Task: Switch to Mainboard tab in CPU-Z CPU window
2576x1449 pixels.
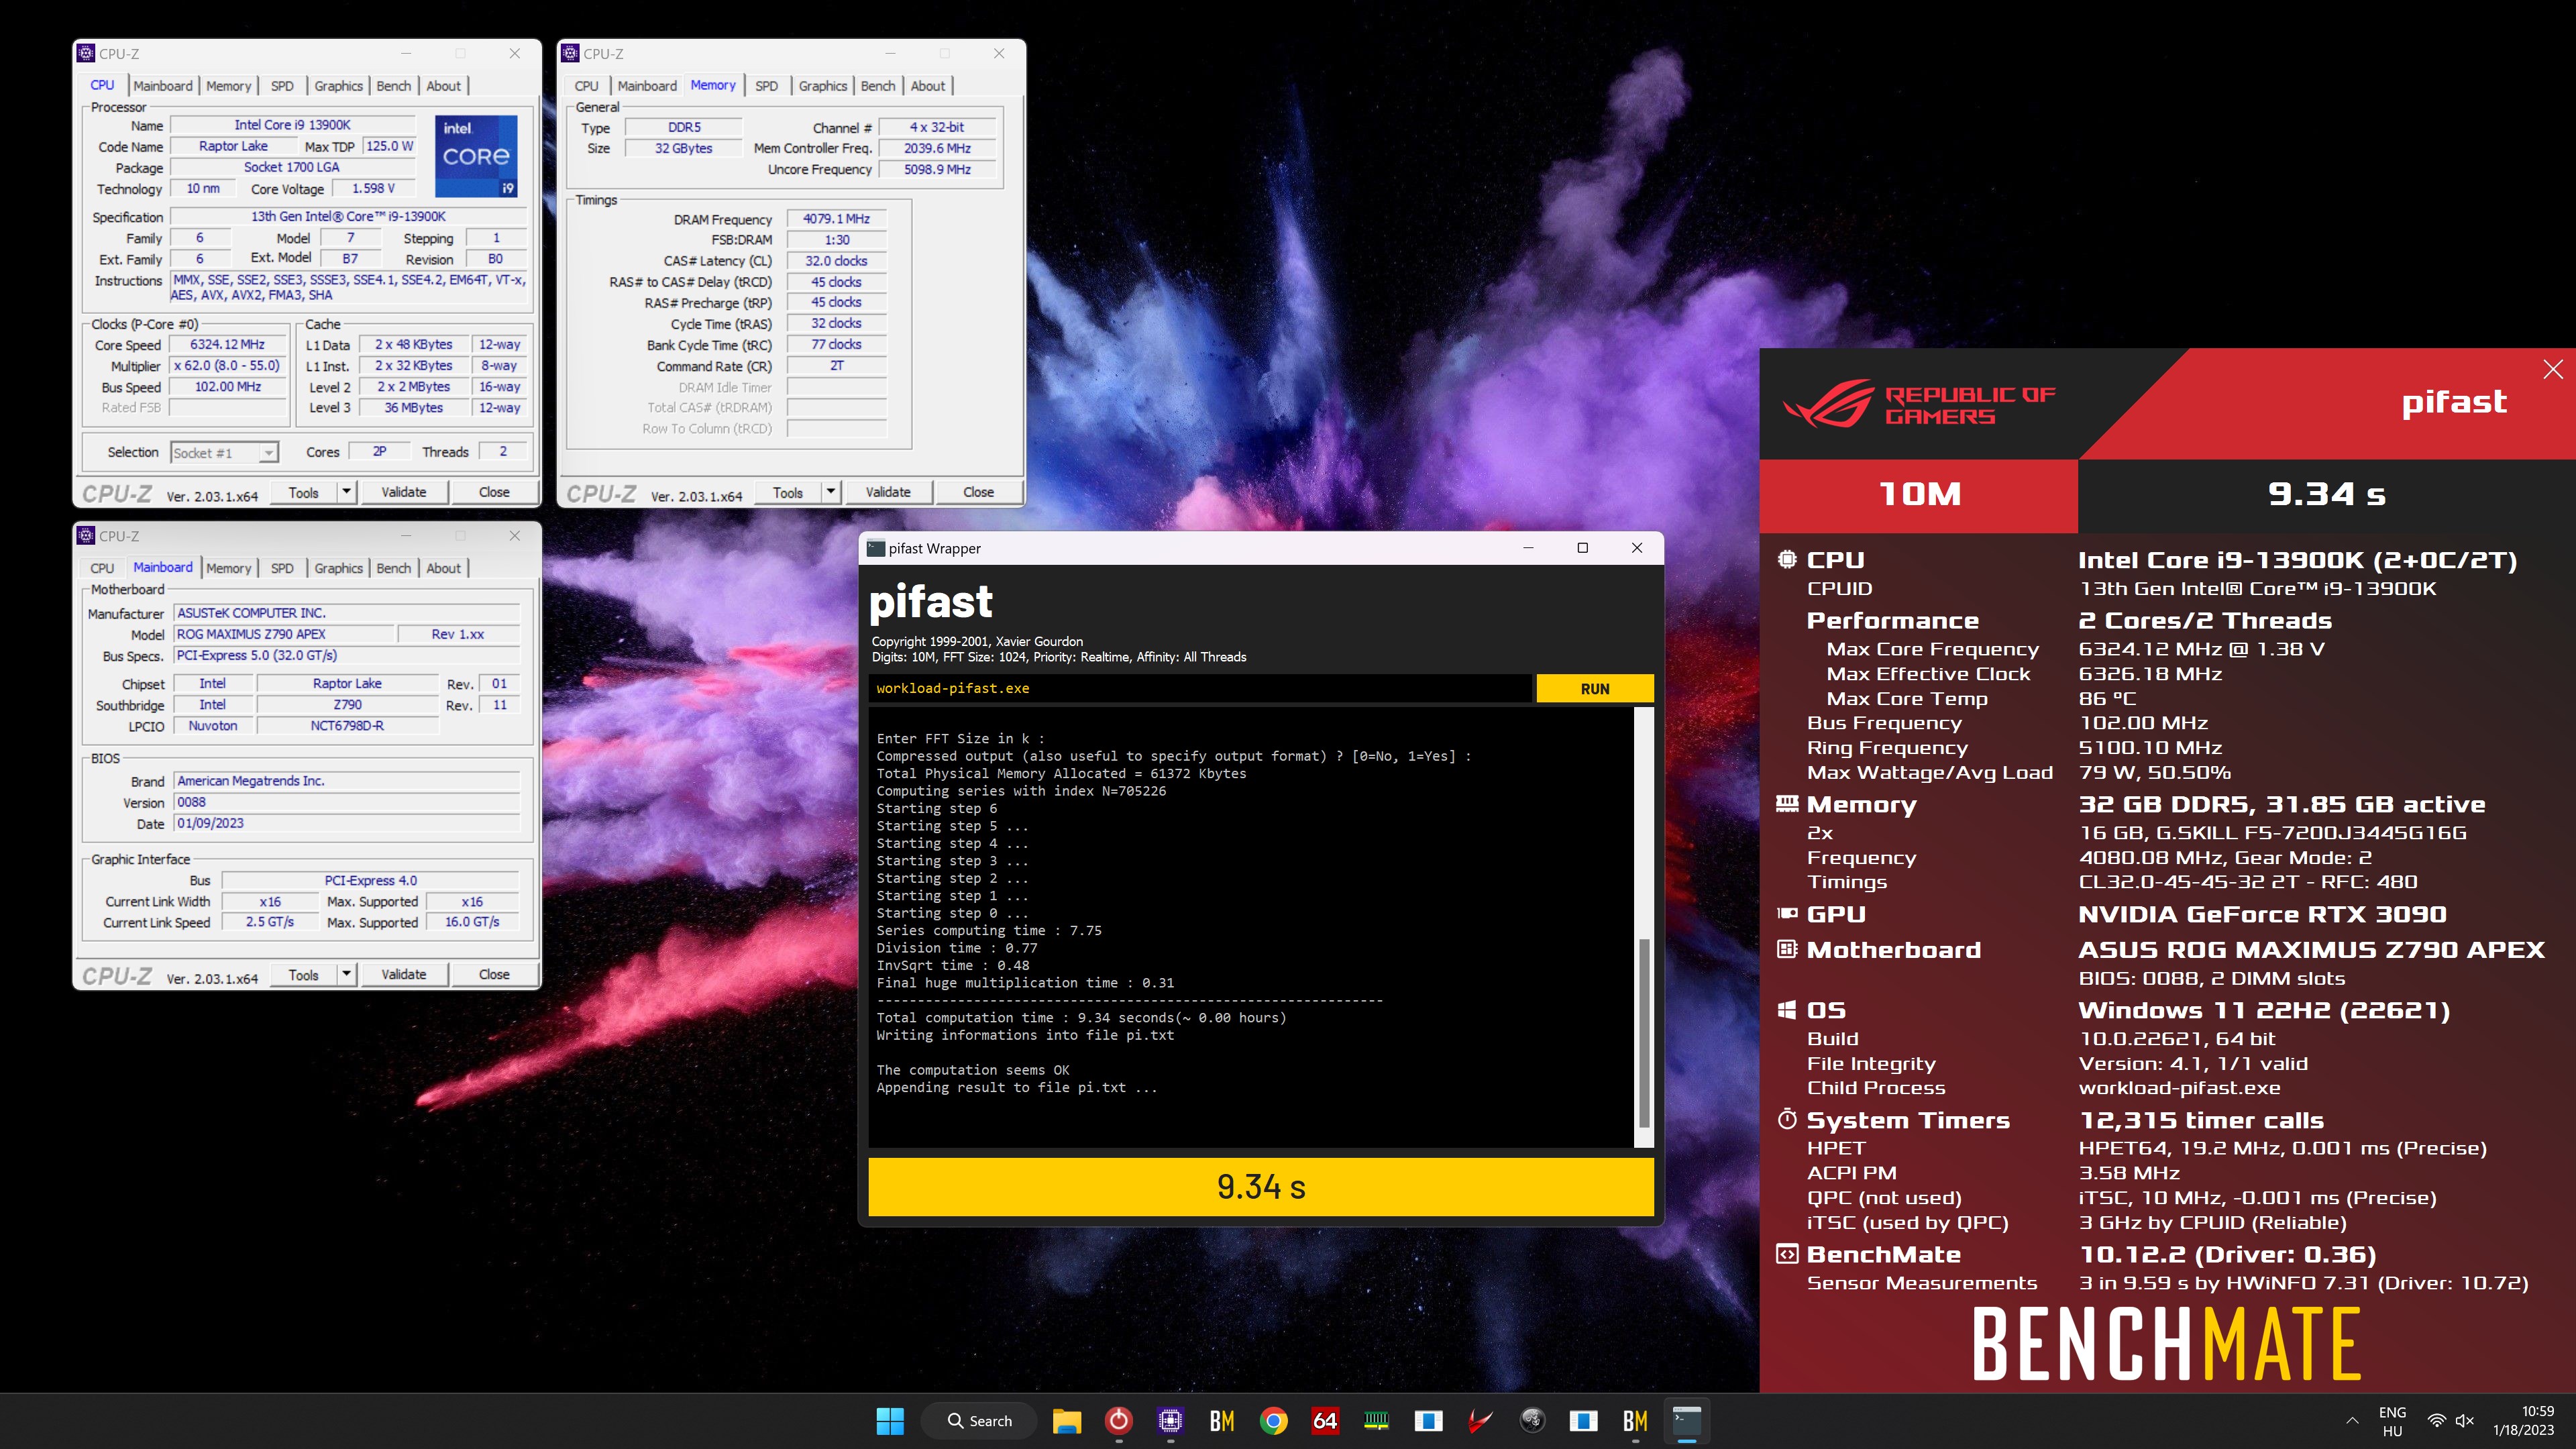Action: coord(163,86)
